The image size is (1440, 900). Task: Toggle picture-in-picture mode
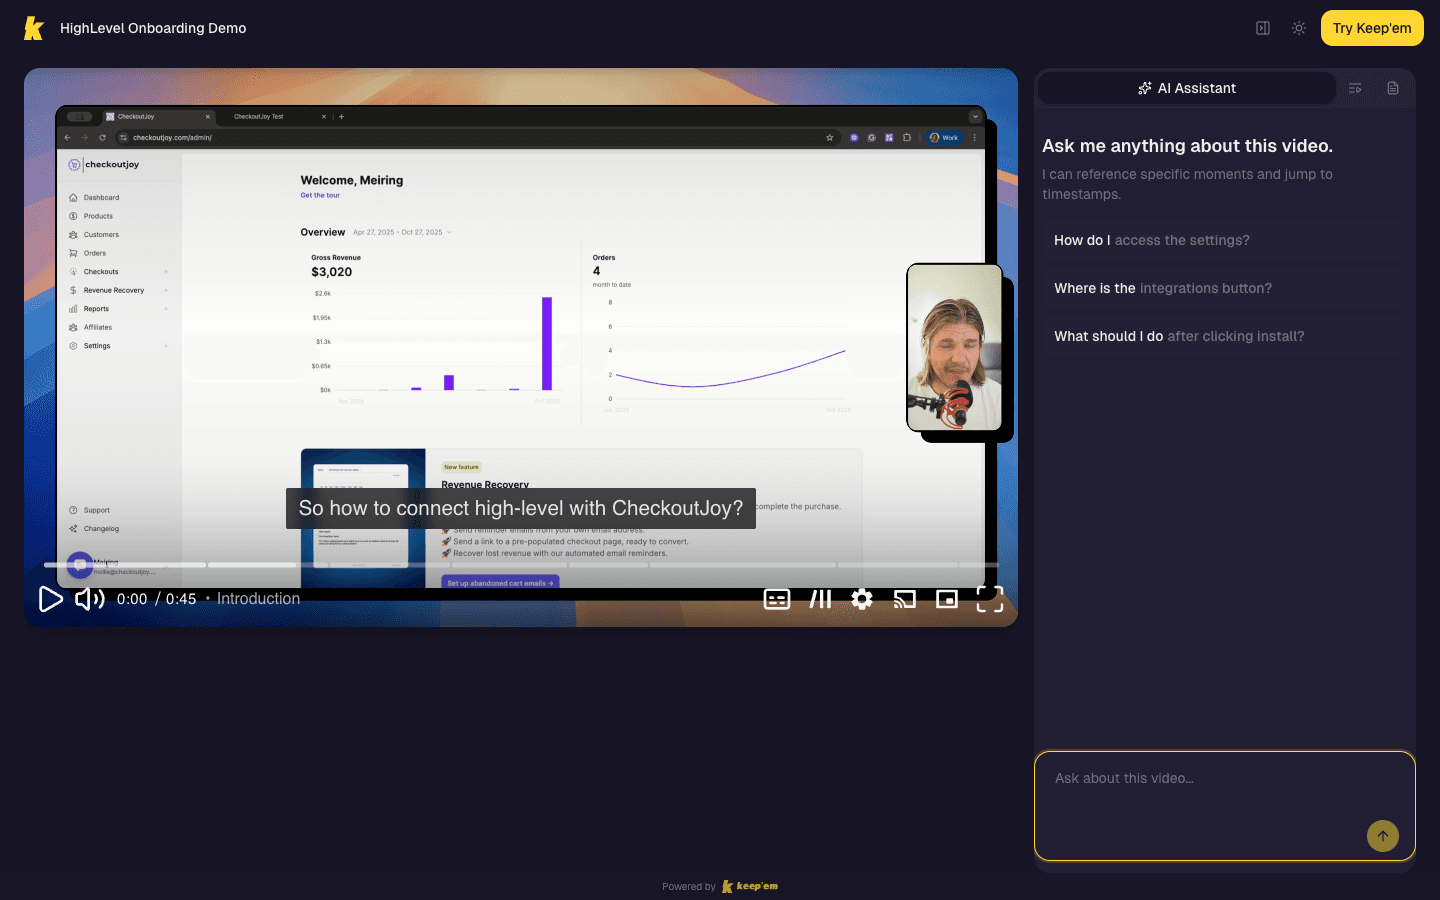point(947,599)
